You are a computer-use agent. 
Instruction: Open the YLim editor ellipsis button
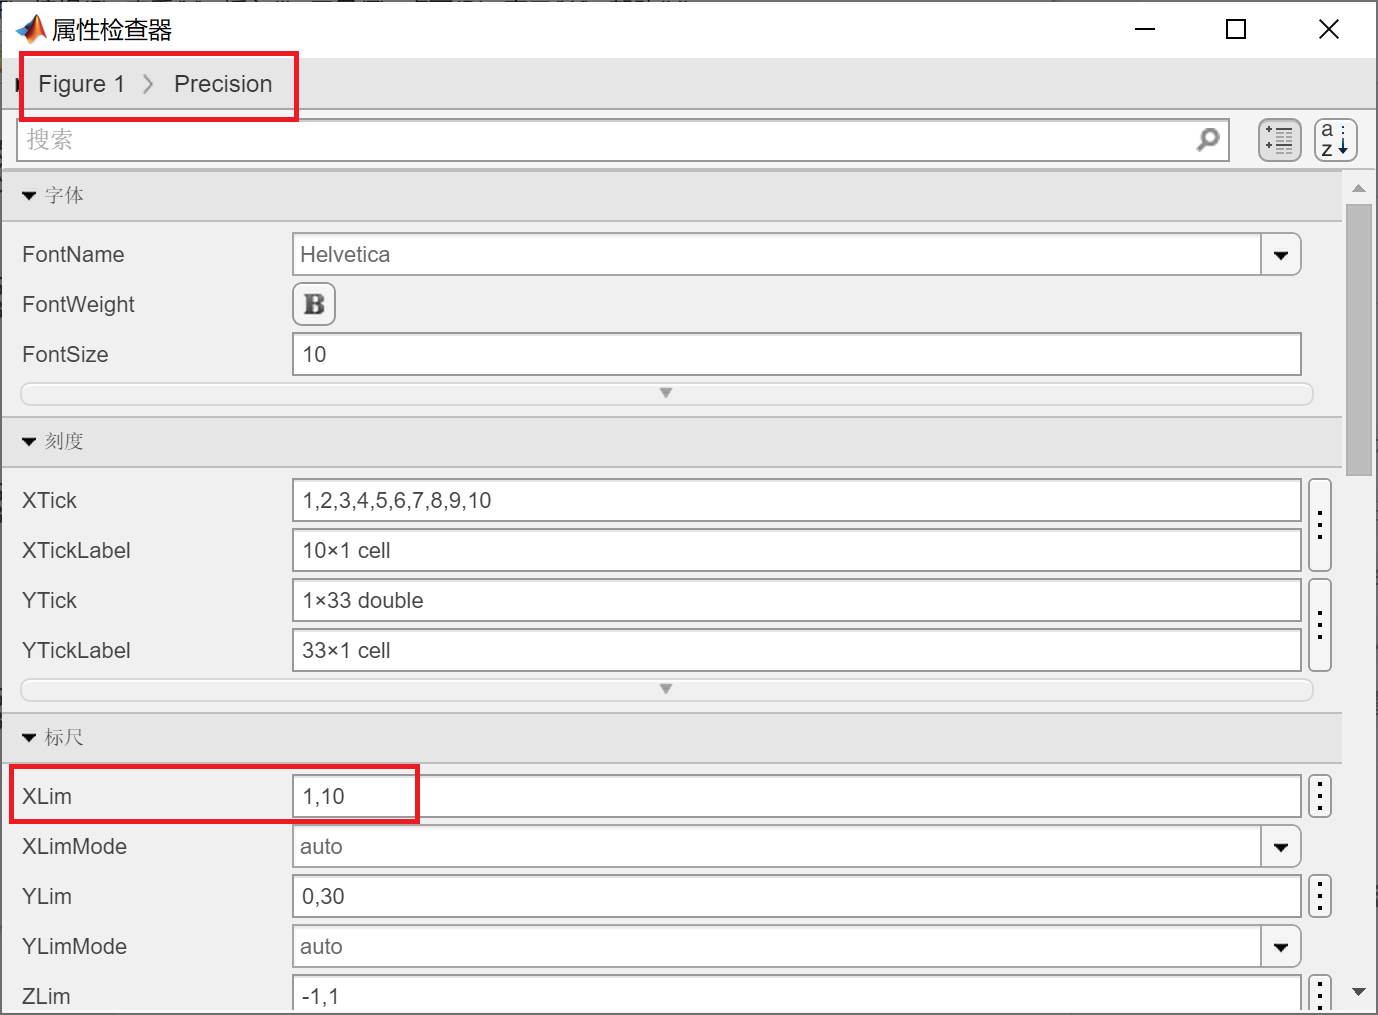click(x=1320, y=896)
